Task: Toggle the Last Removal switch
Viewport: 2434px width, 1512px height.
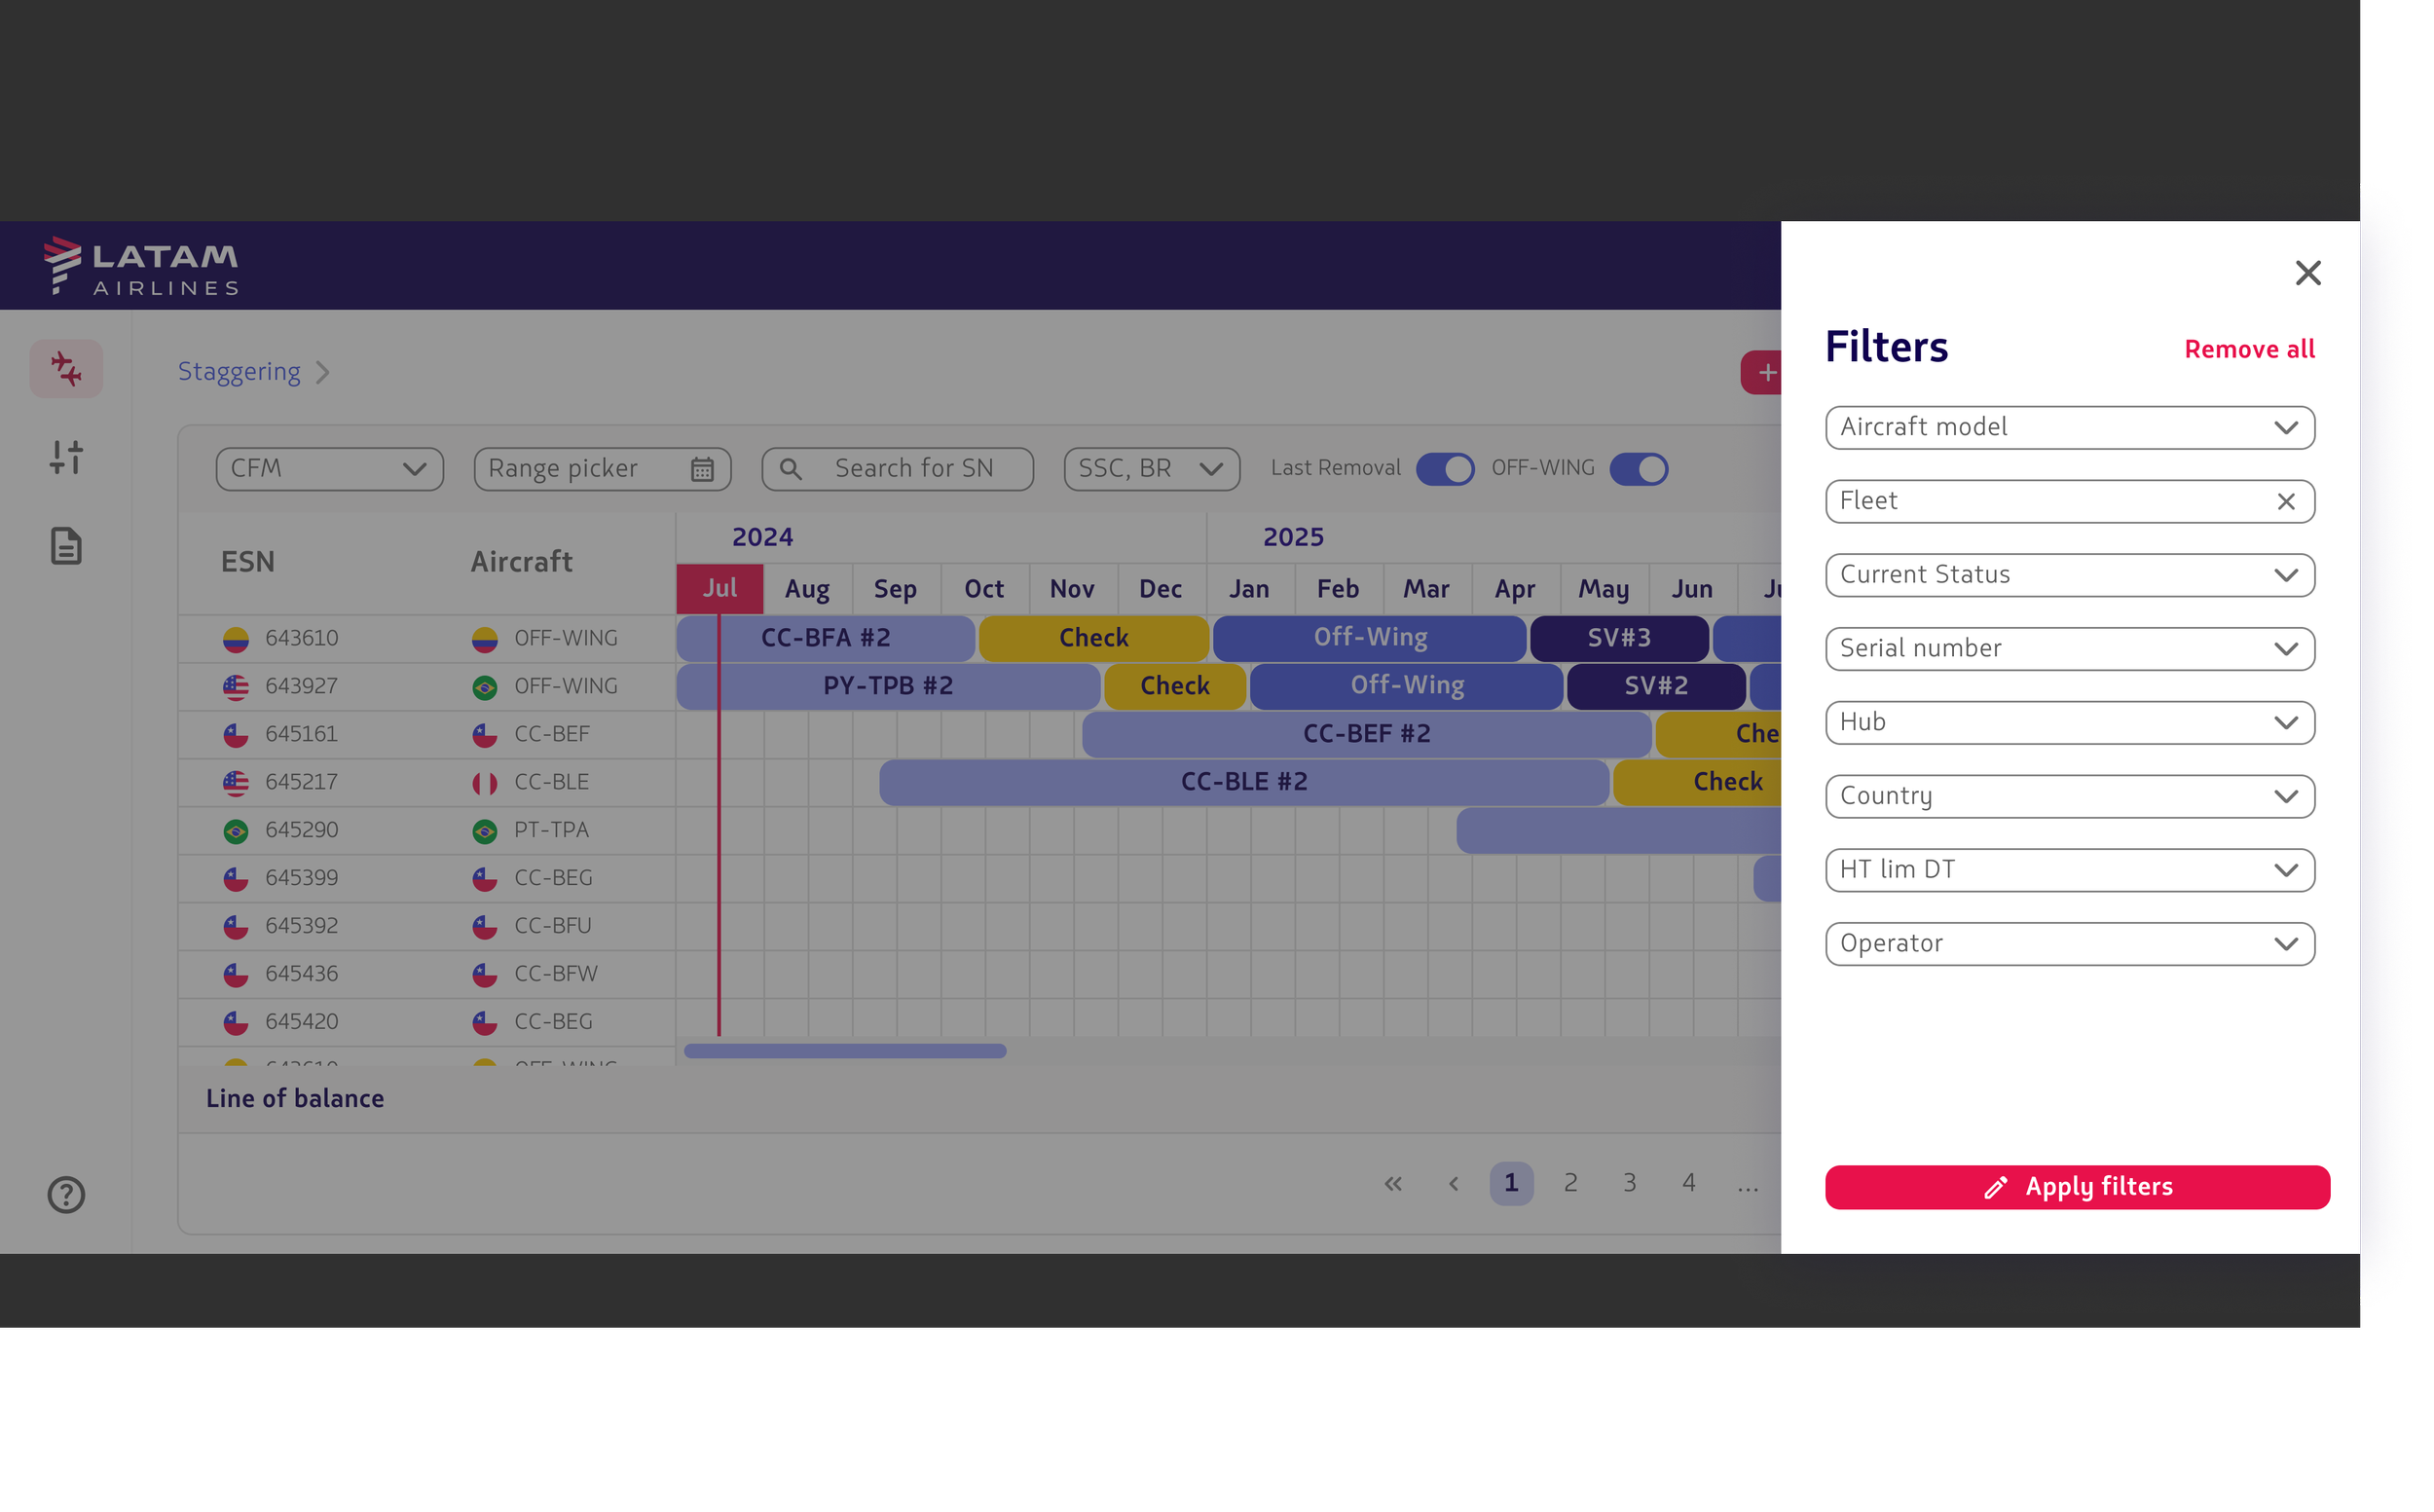Action: click(1445, 469)
